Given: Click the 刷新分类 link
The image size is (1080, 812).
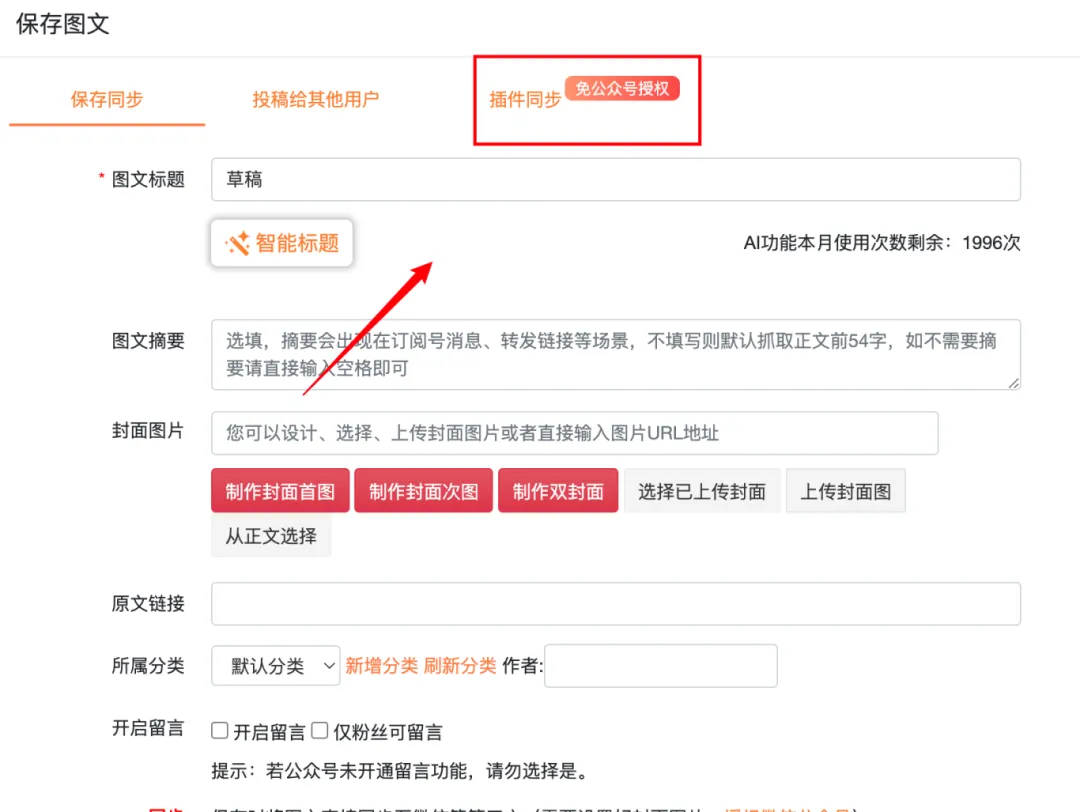Looking at the screenshot, I should pos(460,666).
